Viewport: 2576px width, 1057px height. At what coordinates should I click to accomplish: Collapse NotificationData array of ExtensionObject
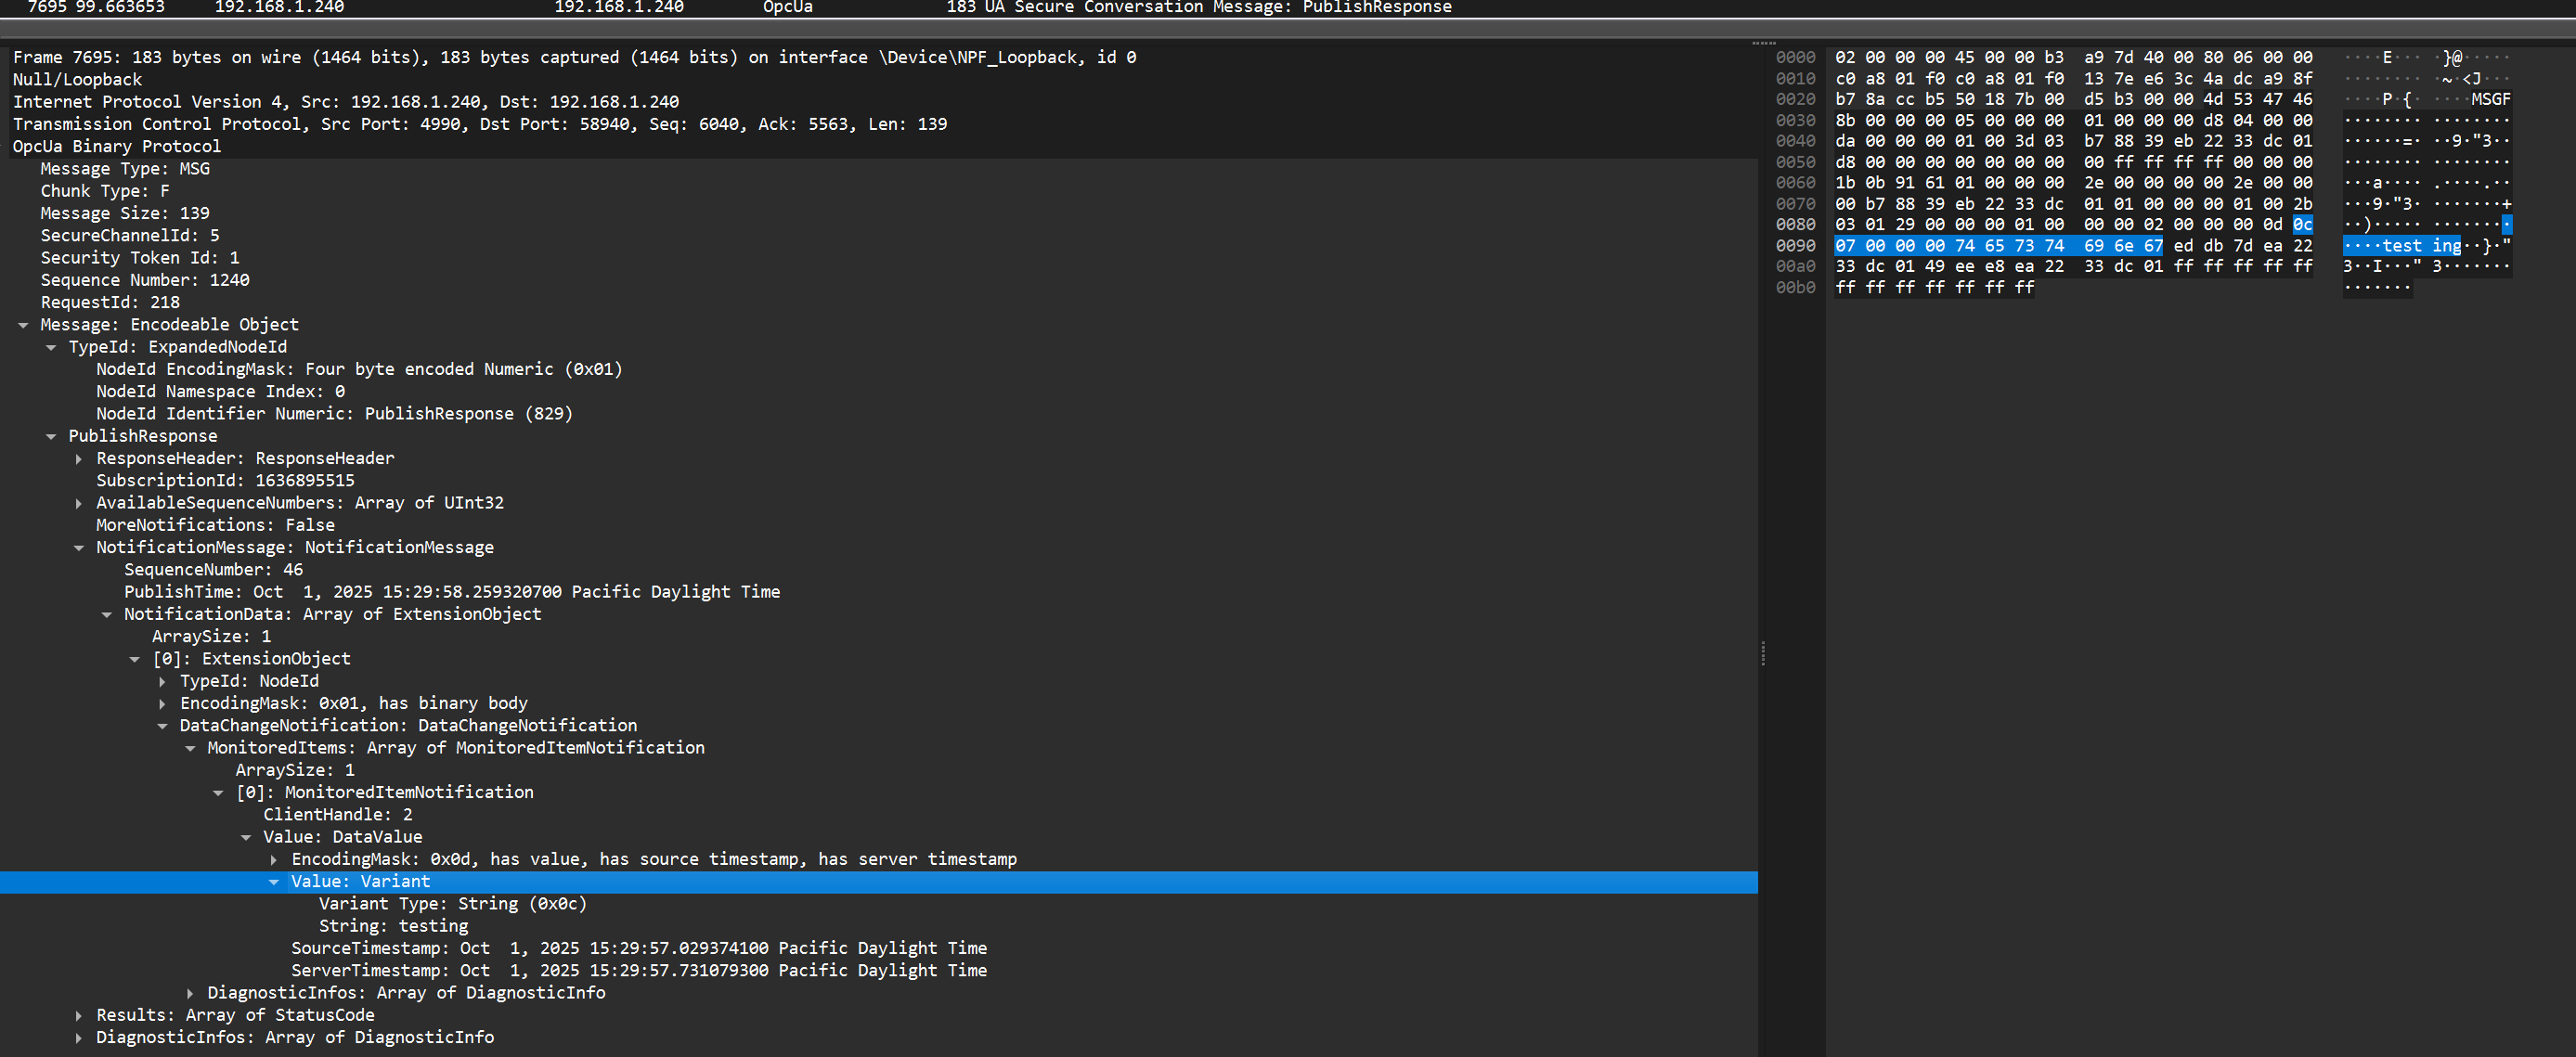(x=107, y=615)
